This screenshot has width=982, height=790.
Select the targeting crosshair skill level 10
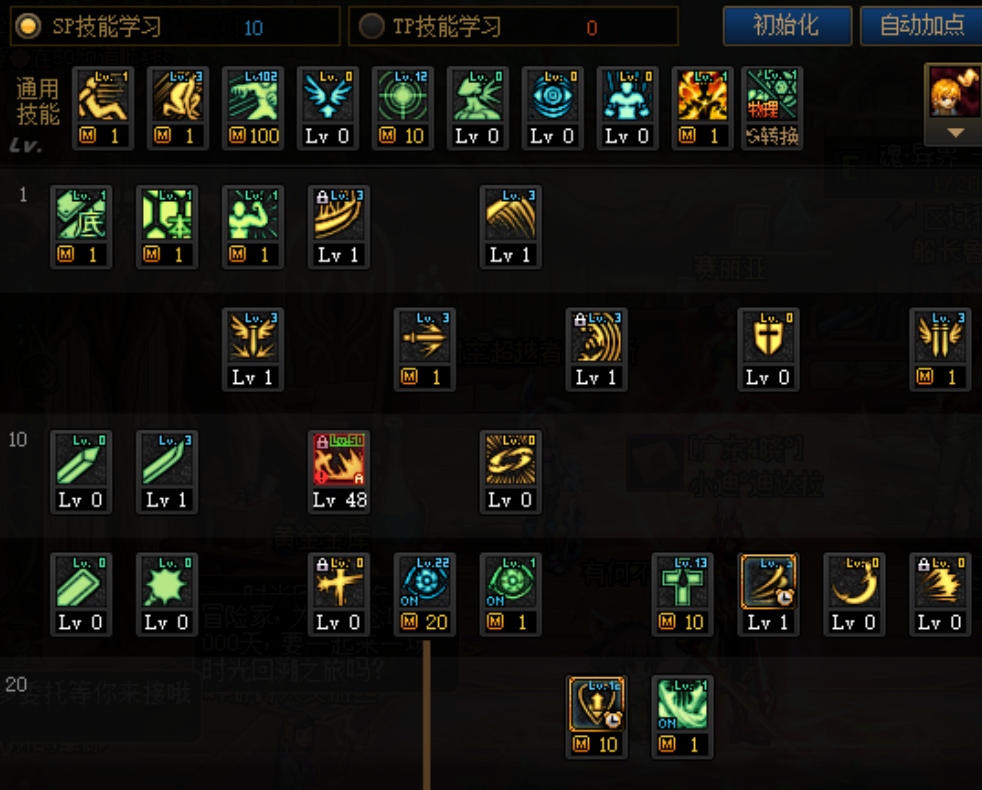(x=403, y=108)
